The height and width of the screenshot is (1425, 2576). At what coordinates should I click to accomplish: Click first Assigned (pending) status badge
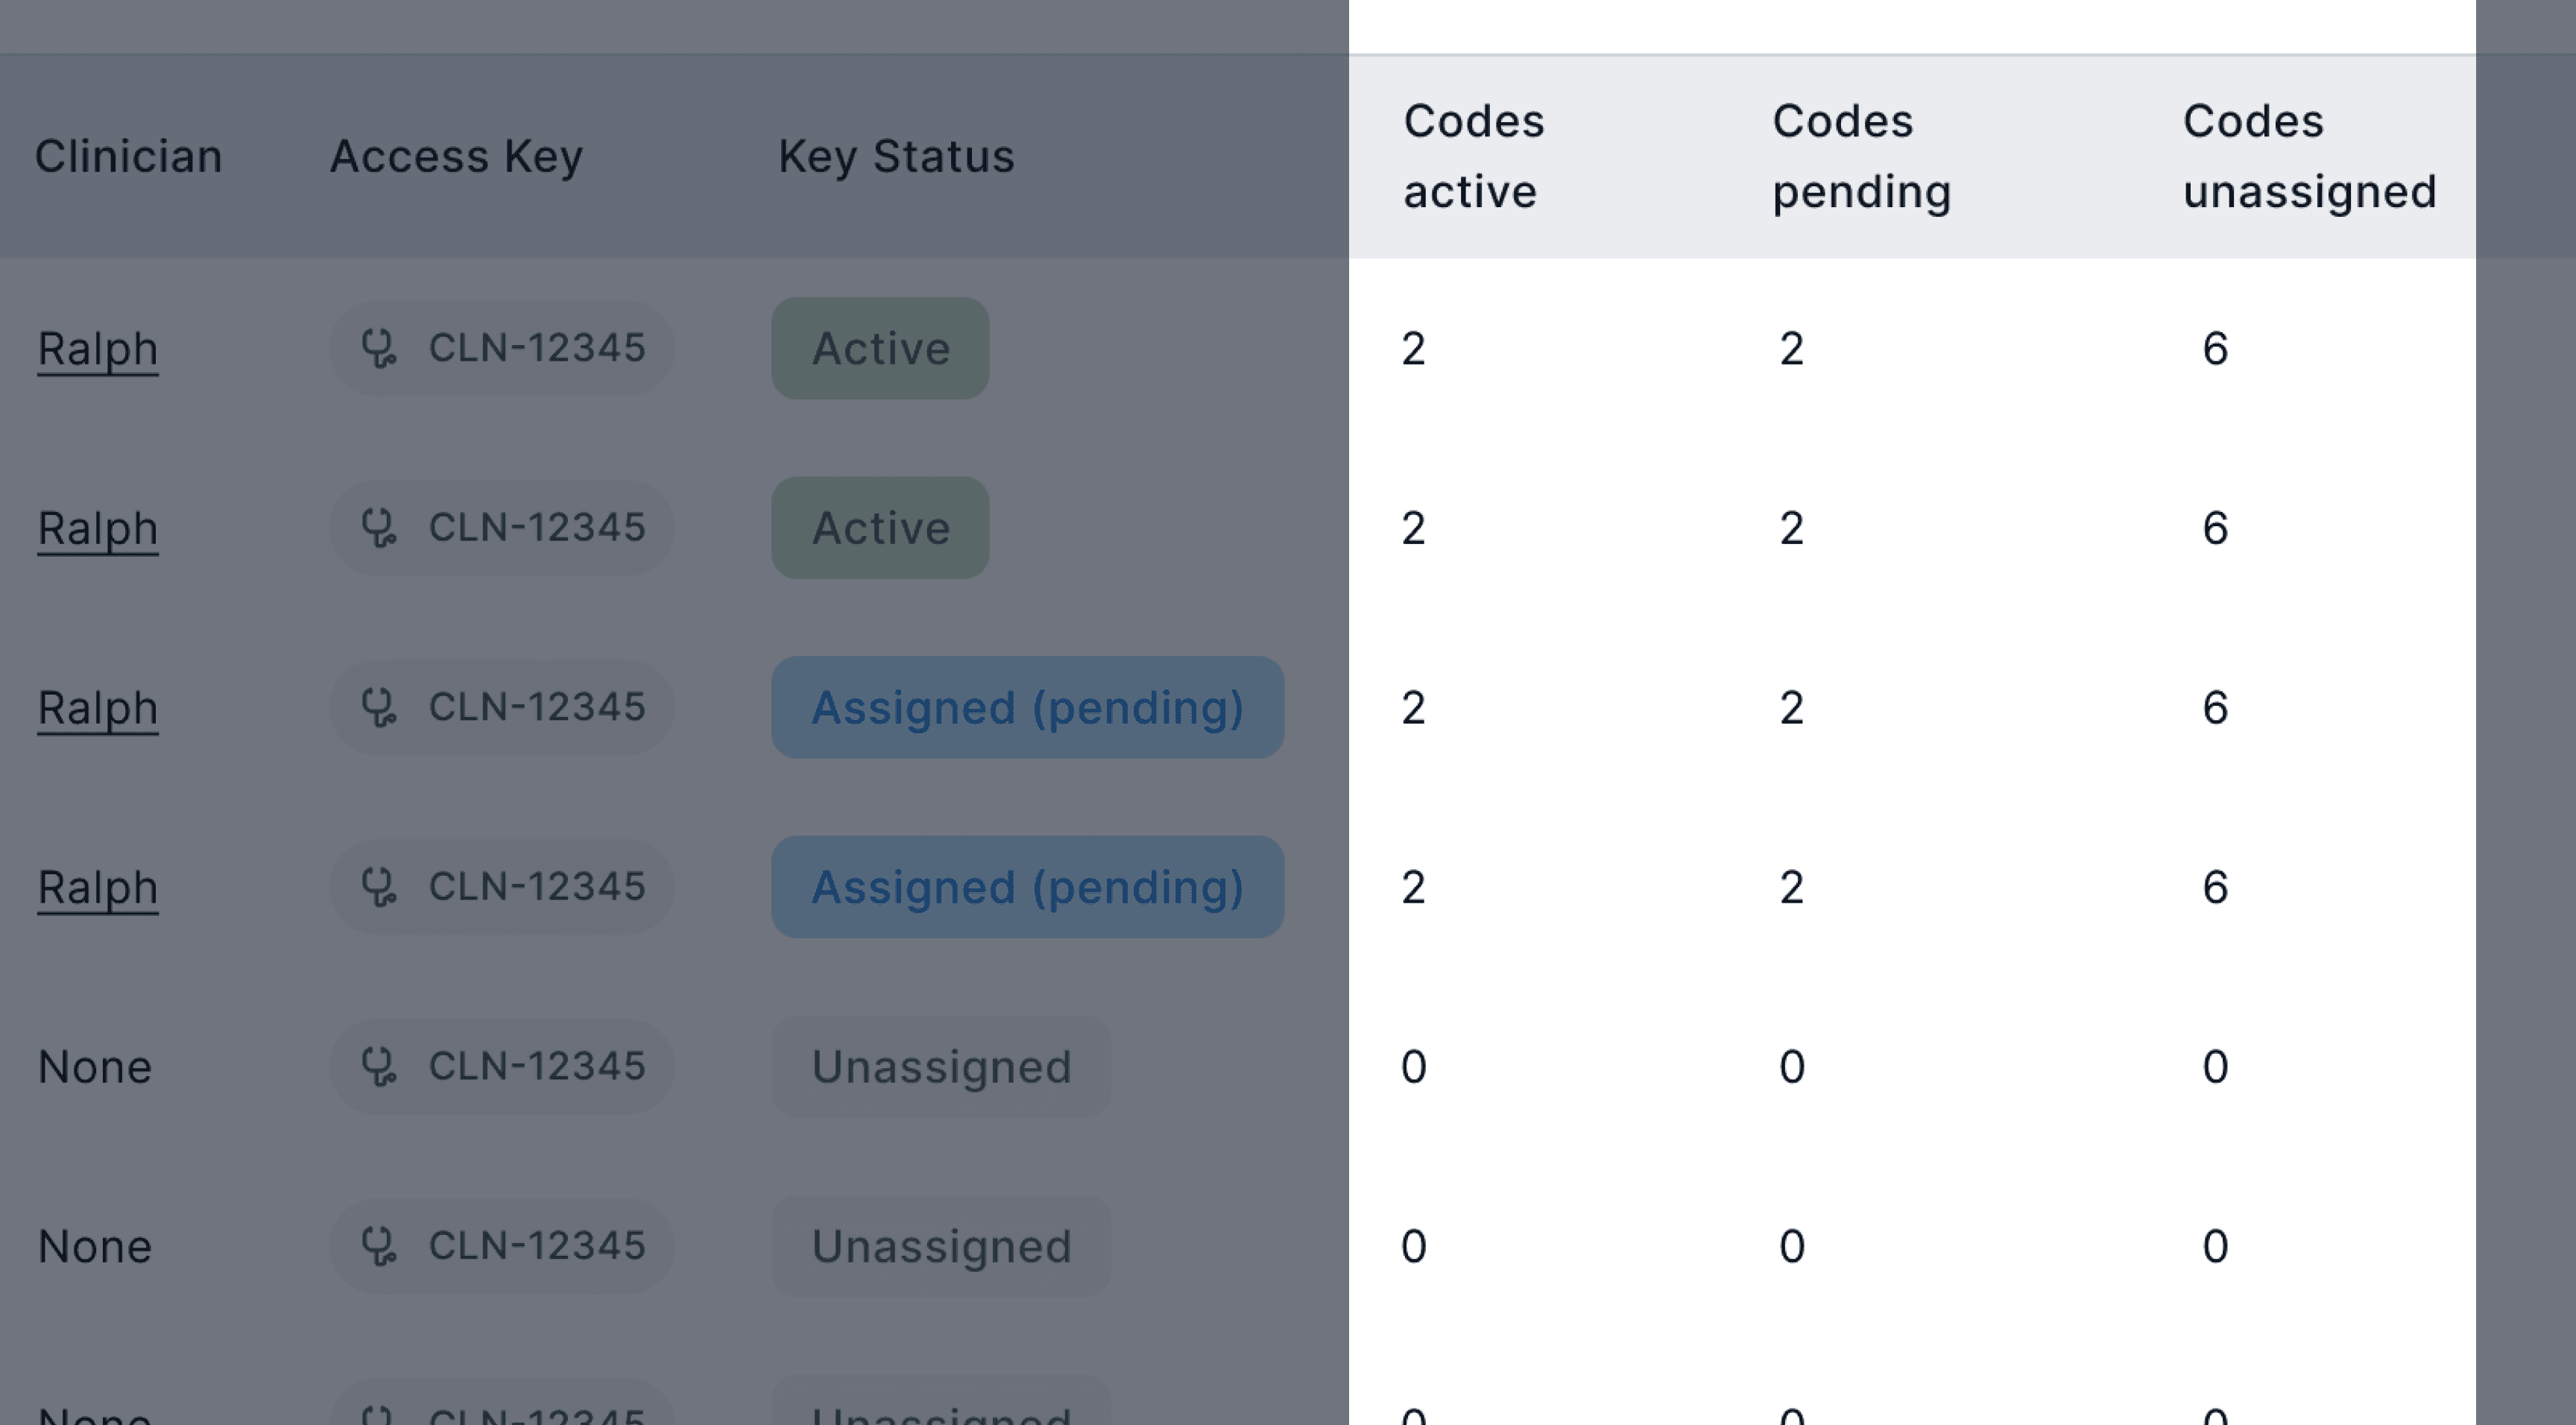pos(1027,707)
